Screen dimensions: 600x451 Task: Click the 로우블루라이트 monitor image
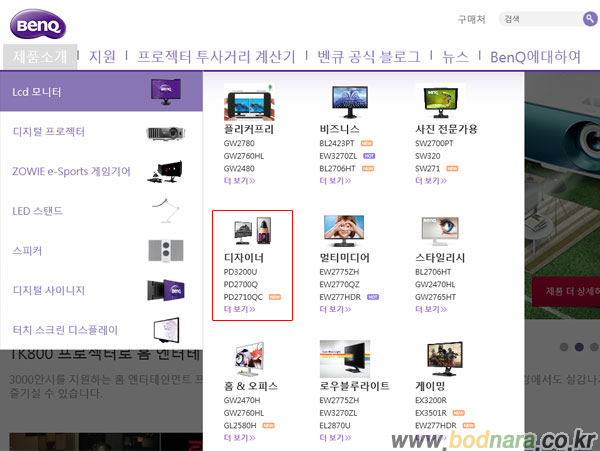345,359
